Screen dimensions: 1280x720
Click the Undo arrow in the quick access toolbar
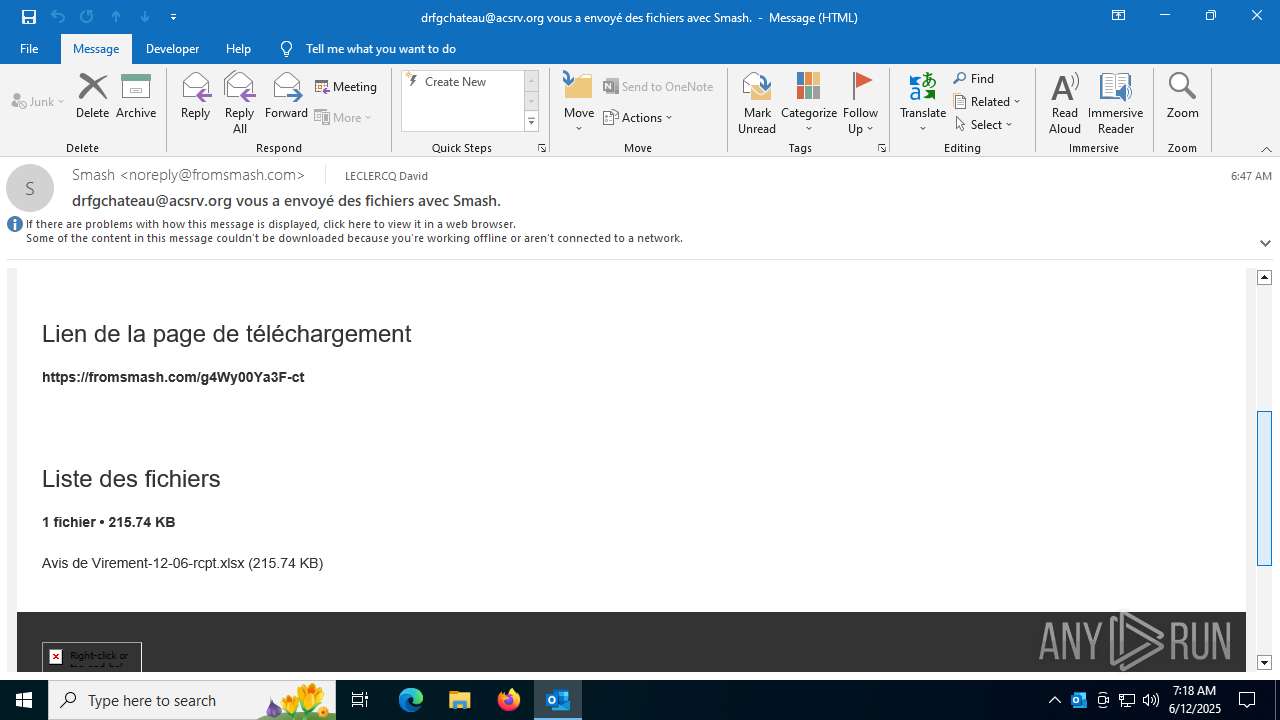pyautogui.click(x=57, y=17)
